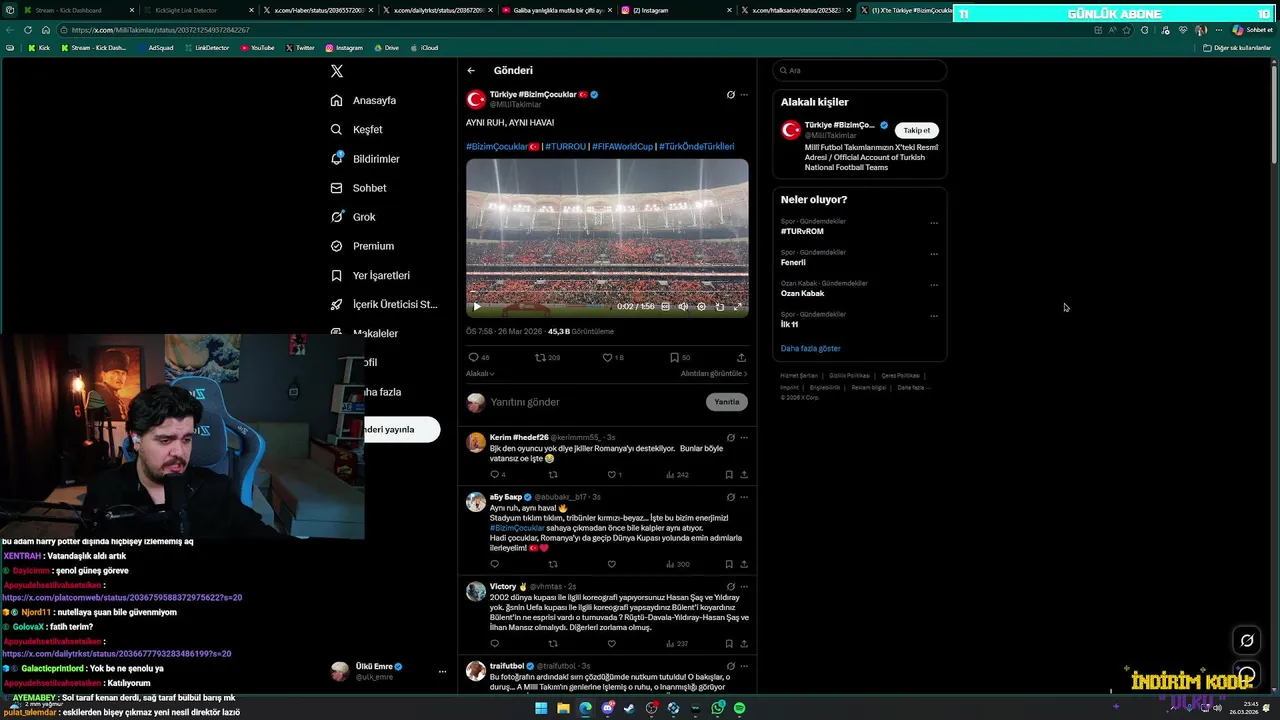Open video settings gear
The width and height of the screenshot is (1280, 720).
701,307
